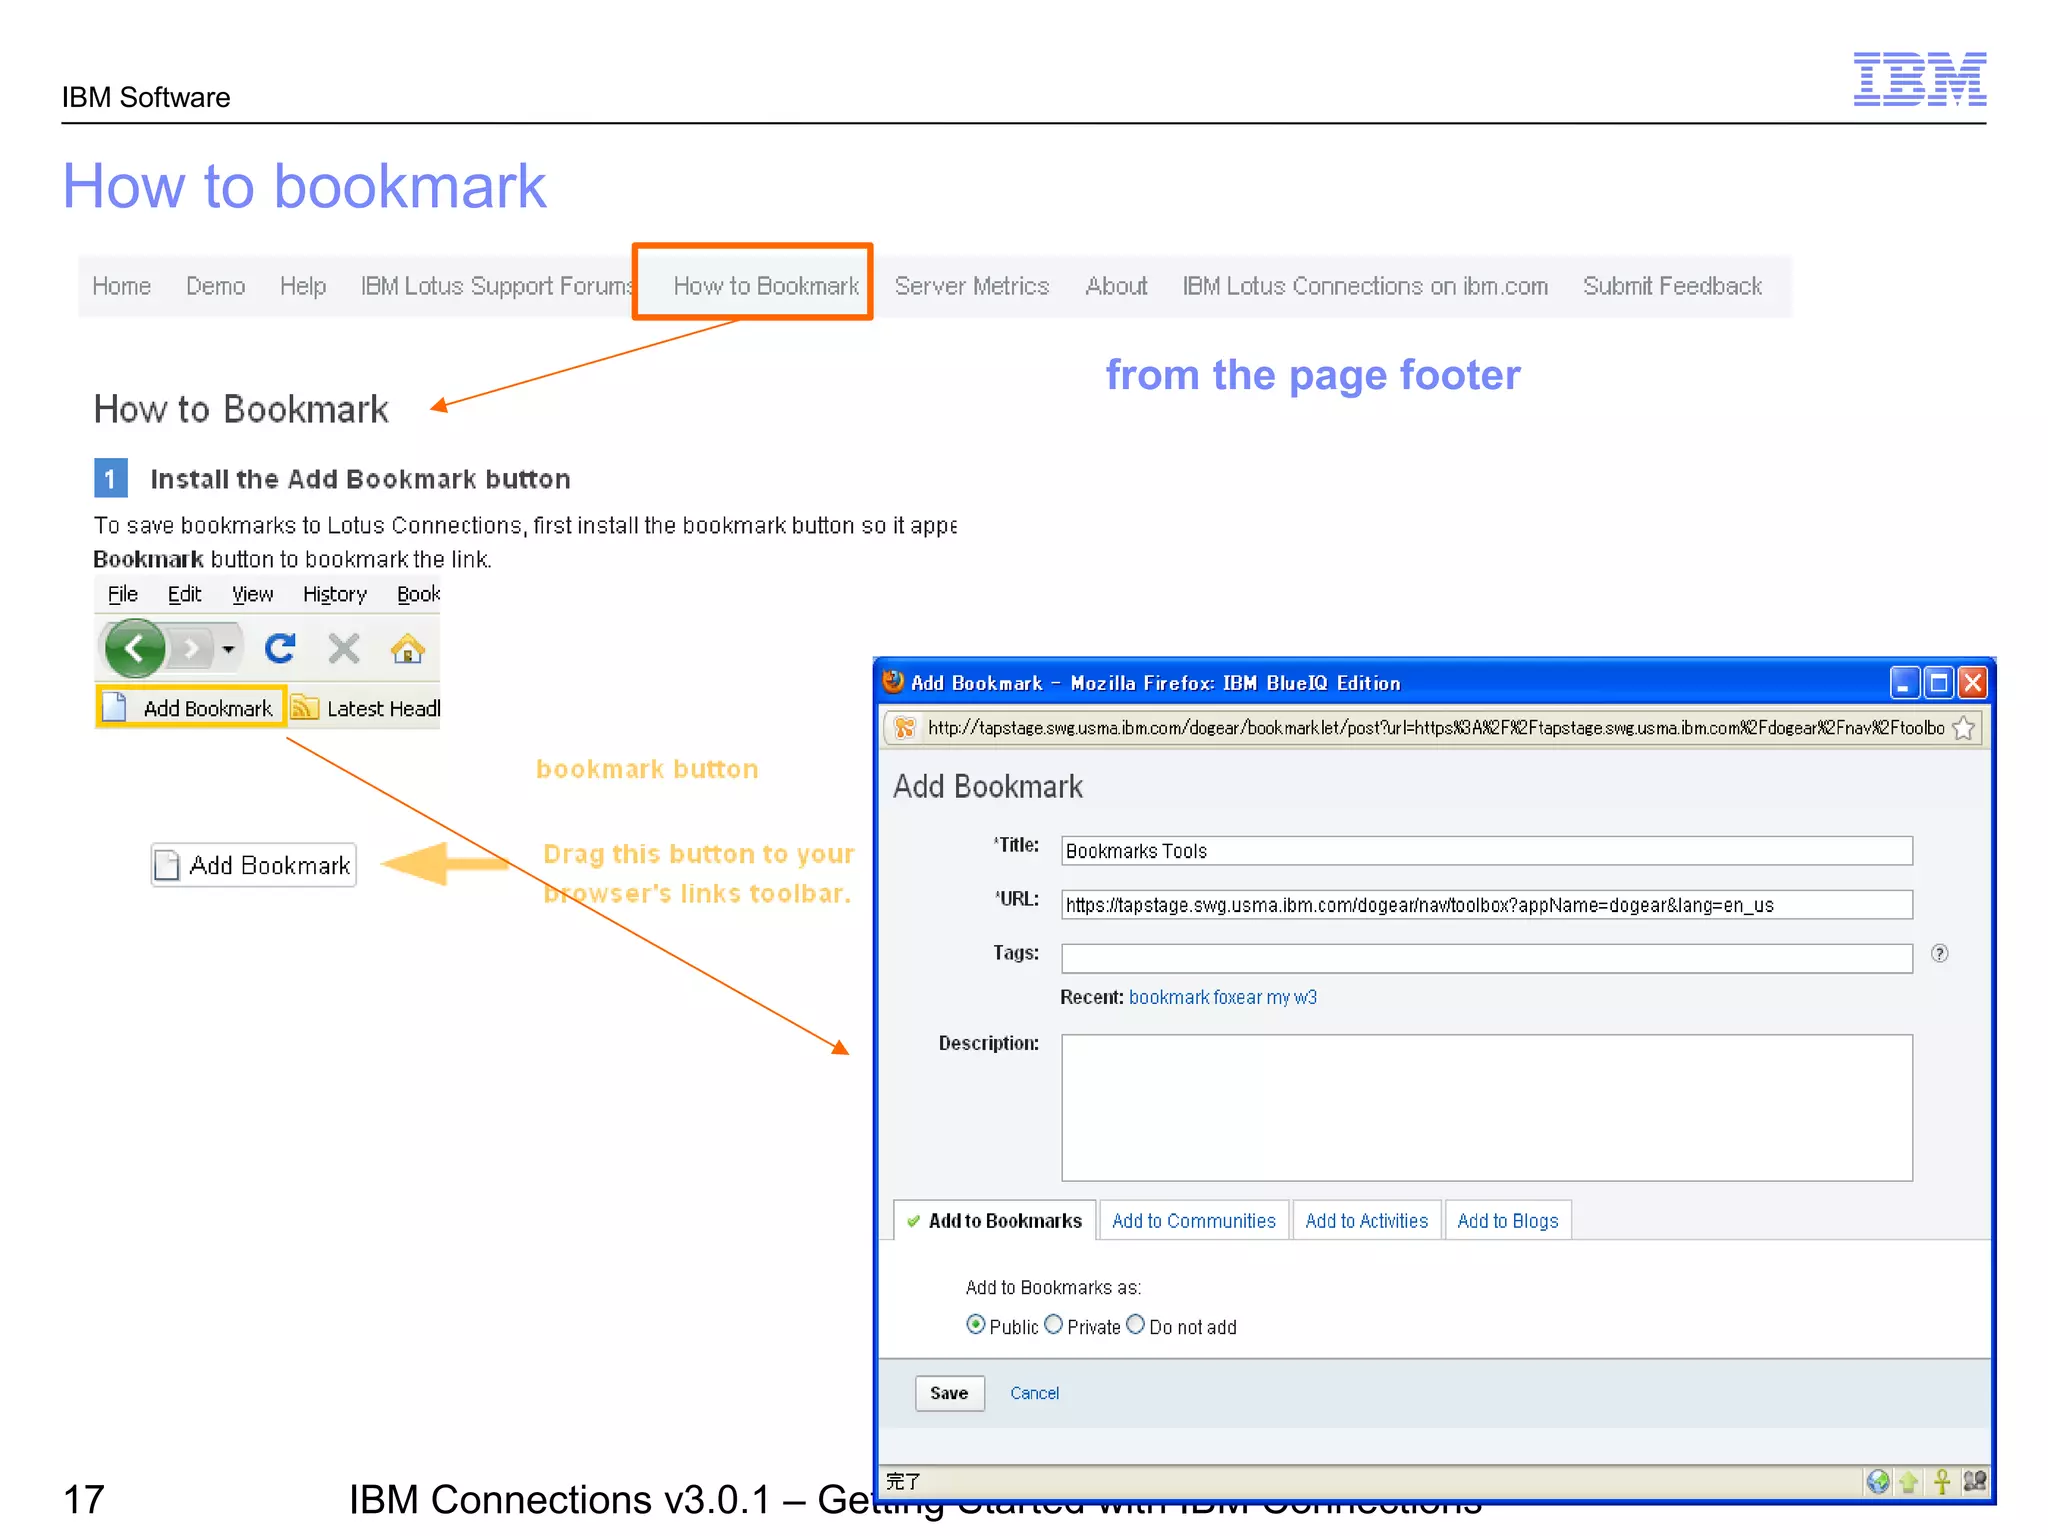Open IBM Lotus Support Forums link
This screenshot has width=2048, height=1536.
[496, 286]
